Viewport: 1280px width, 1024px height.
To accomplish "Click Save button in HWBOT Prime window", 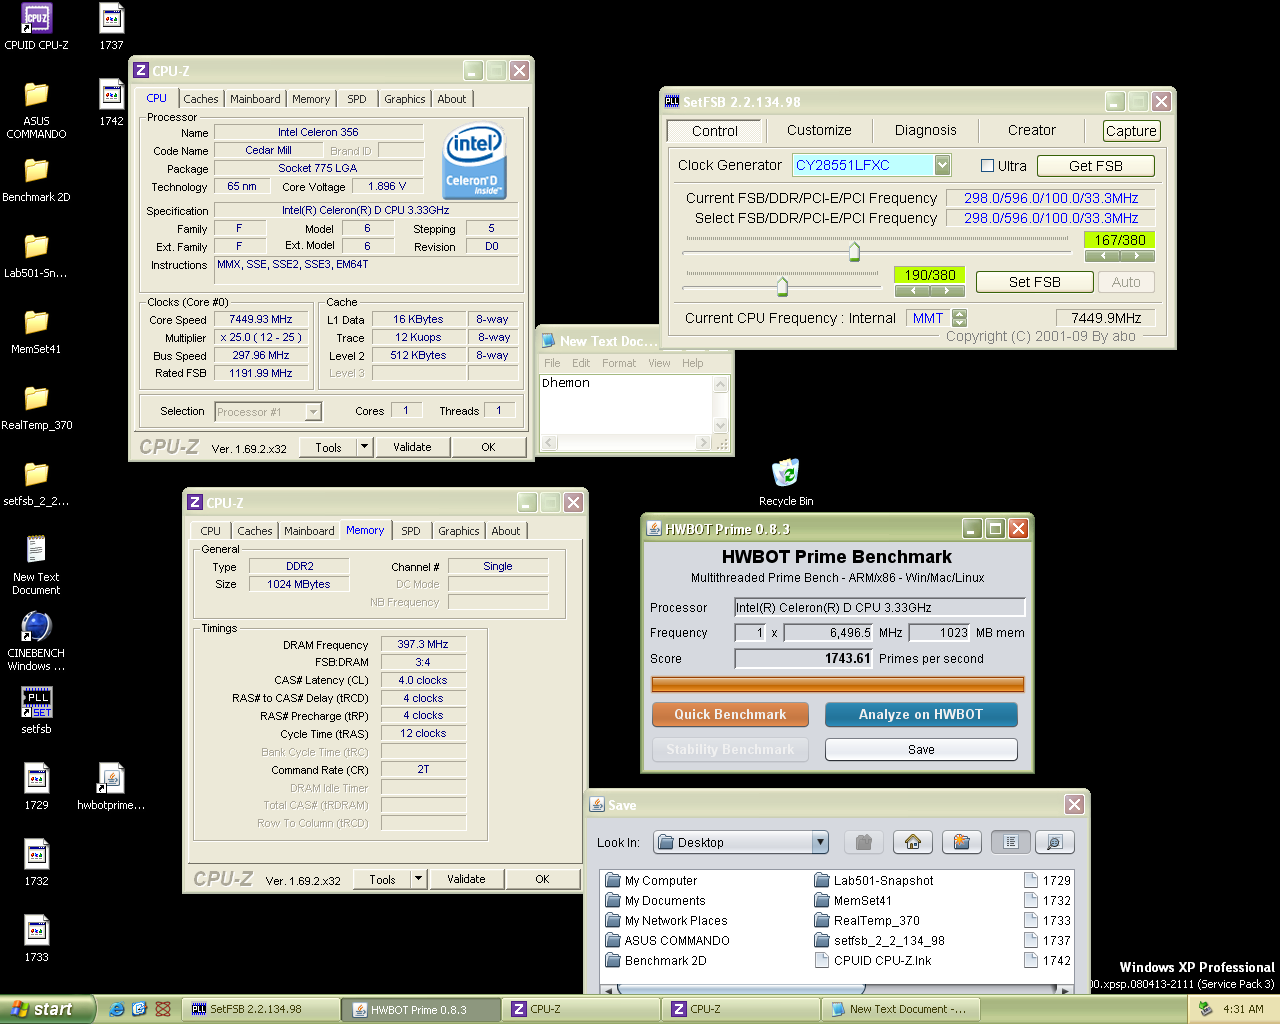I will click(x=921, y=749).
